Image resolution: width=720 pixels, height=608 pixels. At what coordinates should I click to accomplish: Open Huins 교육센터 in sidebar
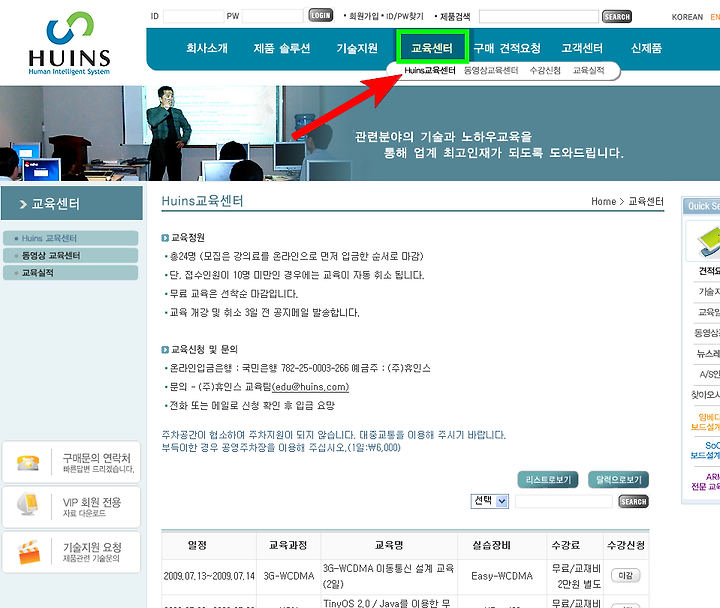(70, 238)
